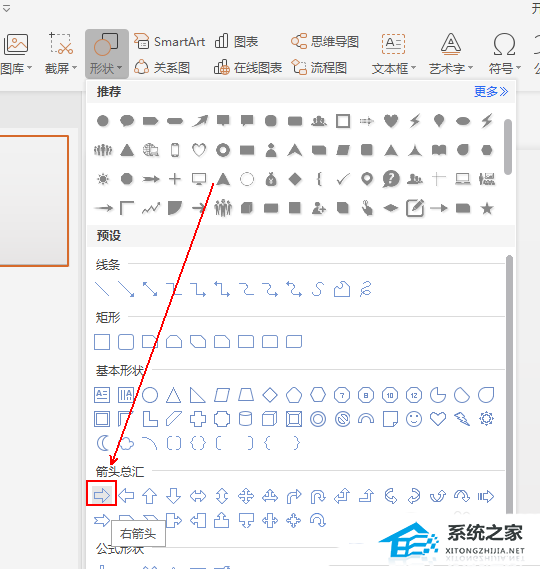Image resolution: width=540 pixels, height=569 pixels.
Task: Select the left-right double arrow shape
Action: [198, 496]
